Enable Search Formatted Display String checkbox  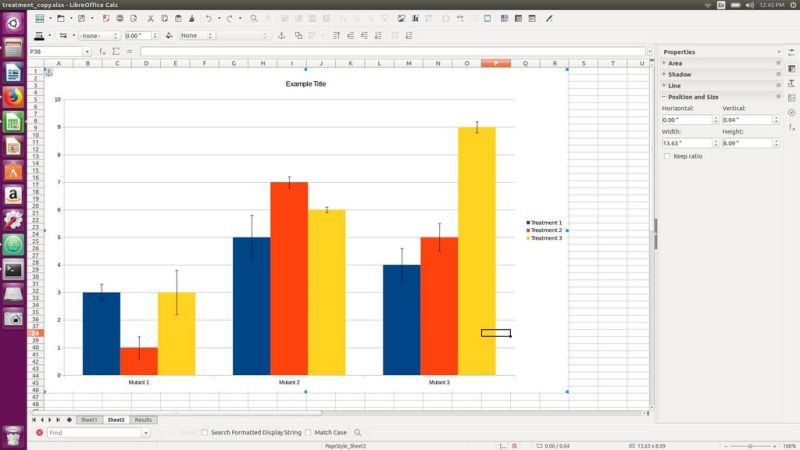point(205,433)
